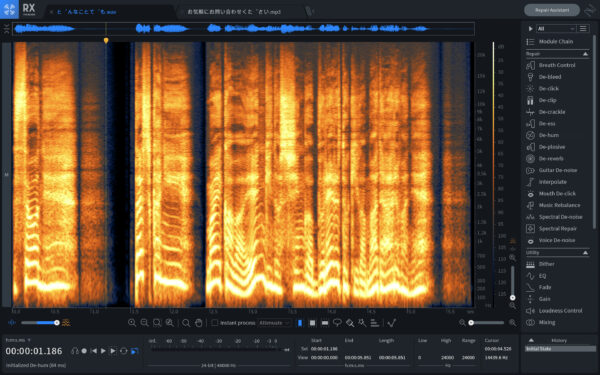This screenshot has width=600, height=375.
Task: Enable the Instant process checkbox
Action: pos(215,323)
